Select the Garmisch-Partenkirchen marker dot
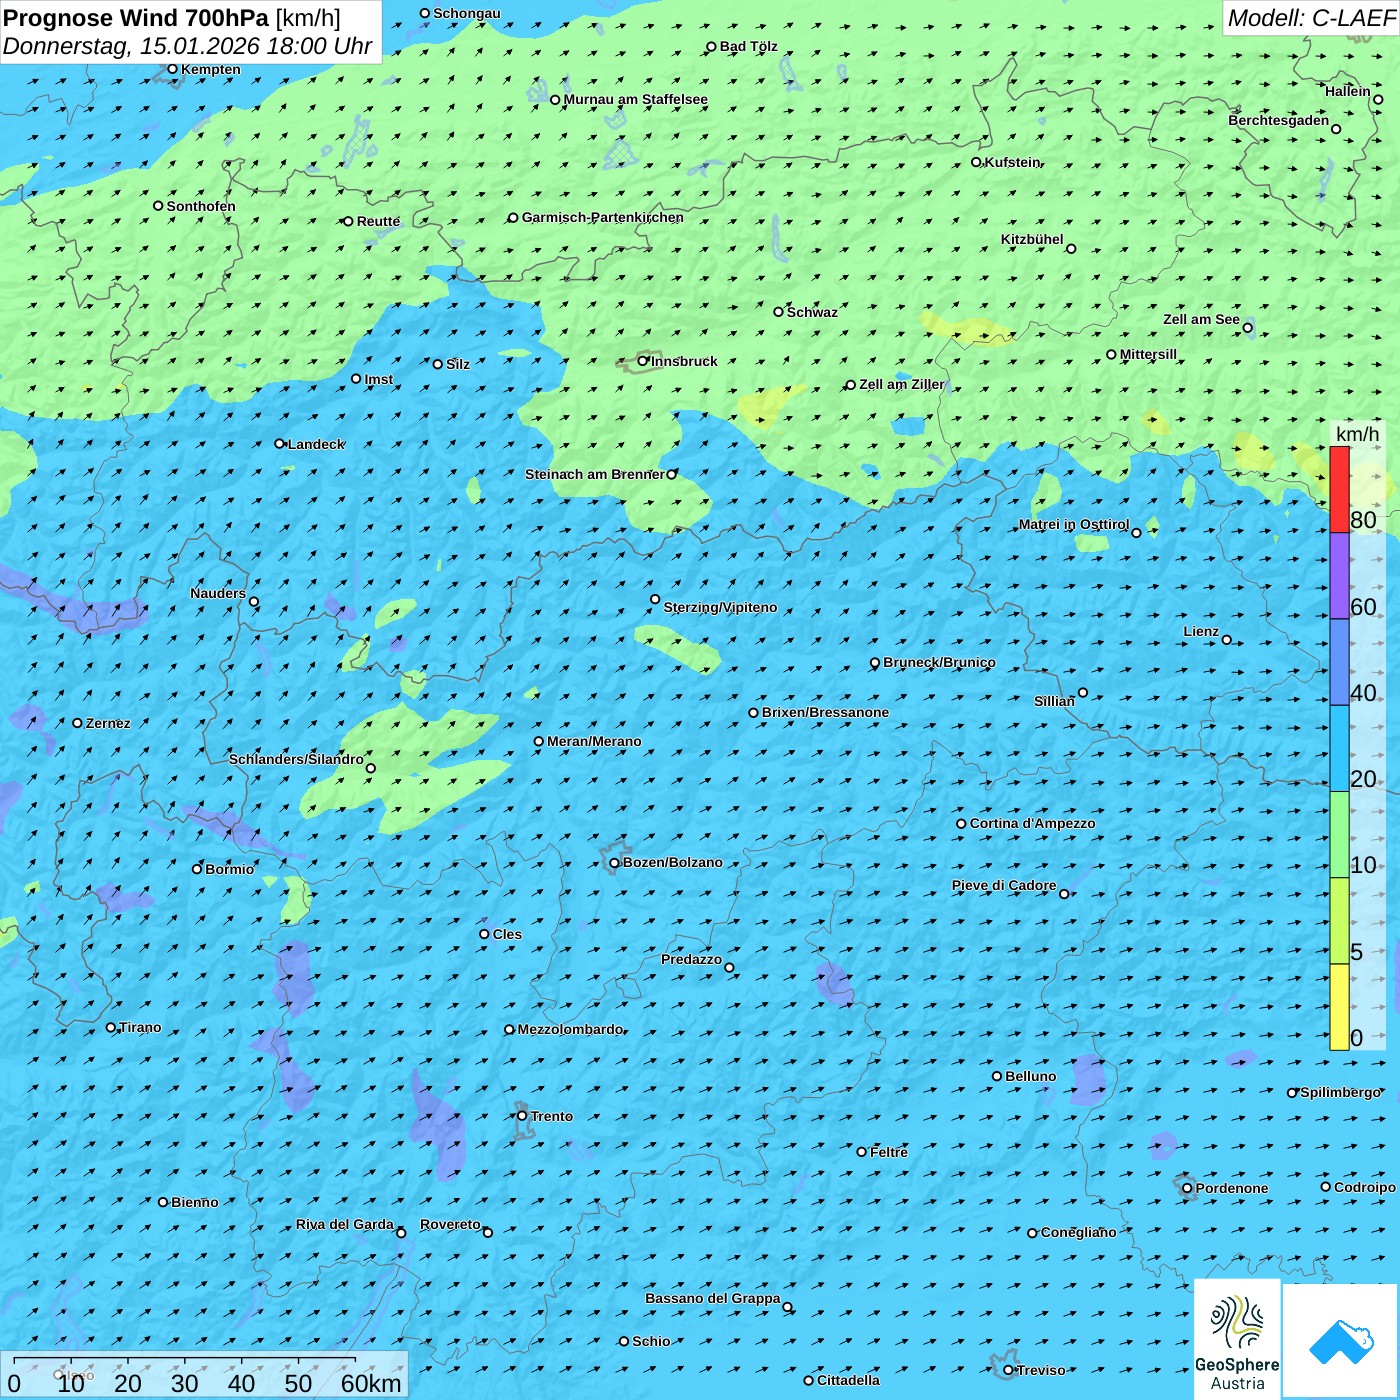 [x=513, y=218]
